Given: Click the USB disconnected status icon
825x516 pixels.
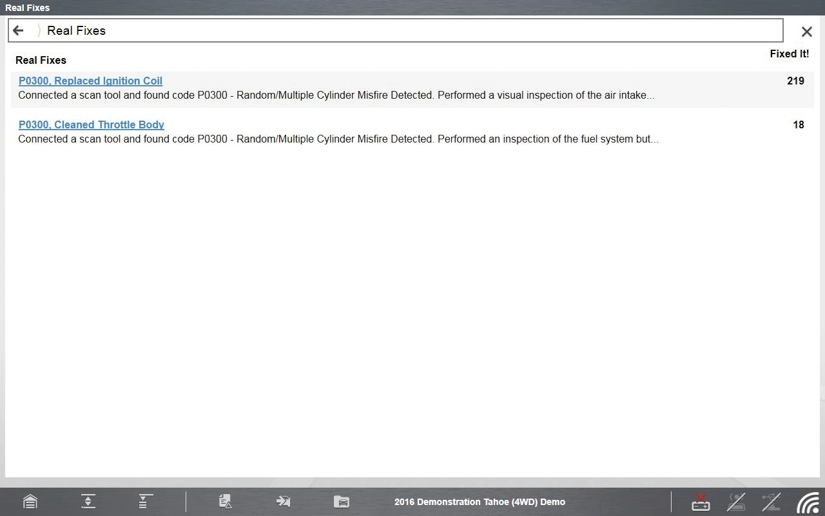Looking at the screenshot, I should click(x=771, y=501).
